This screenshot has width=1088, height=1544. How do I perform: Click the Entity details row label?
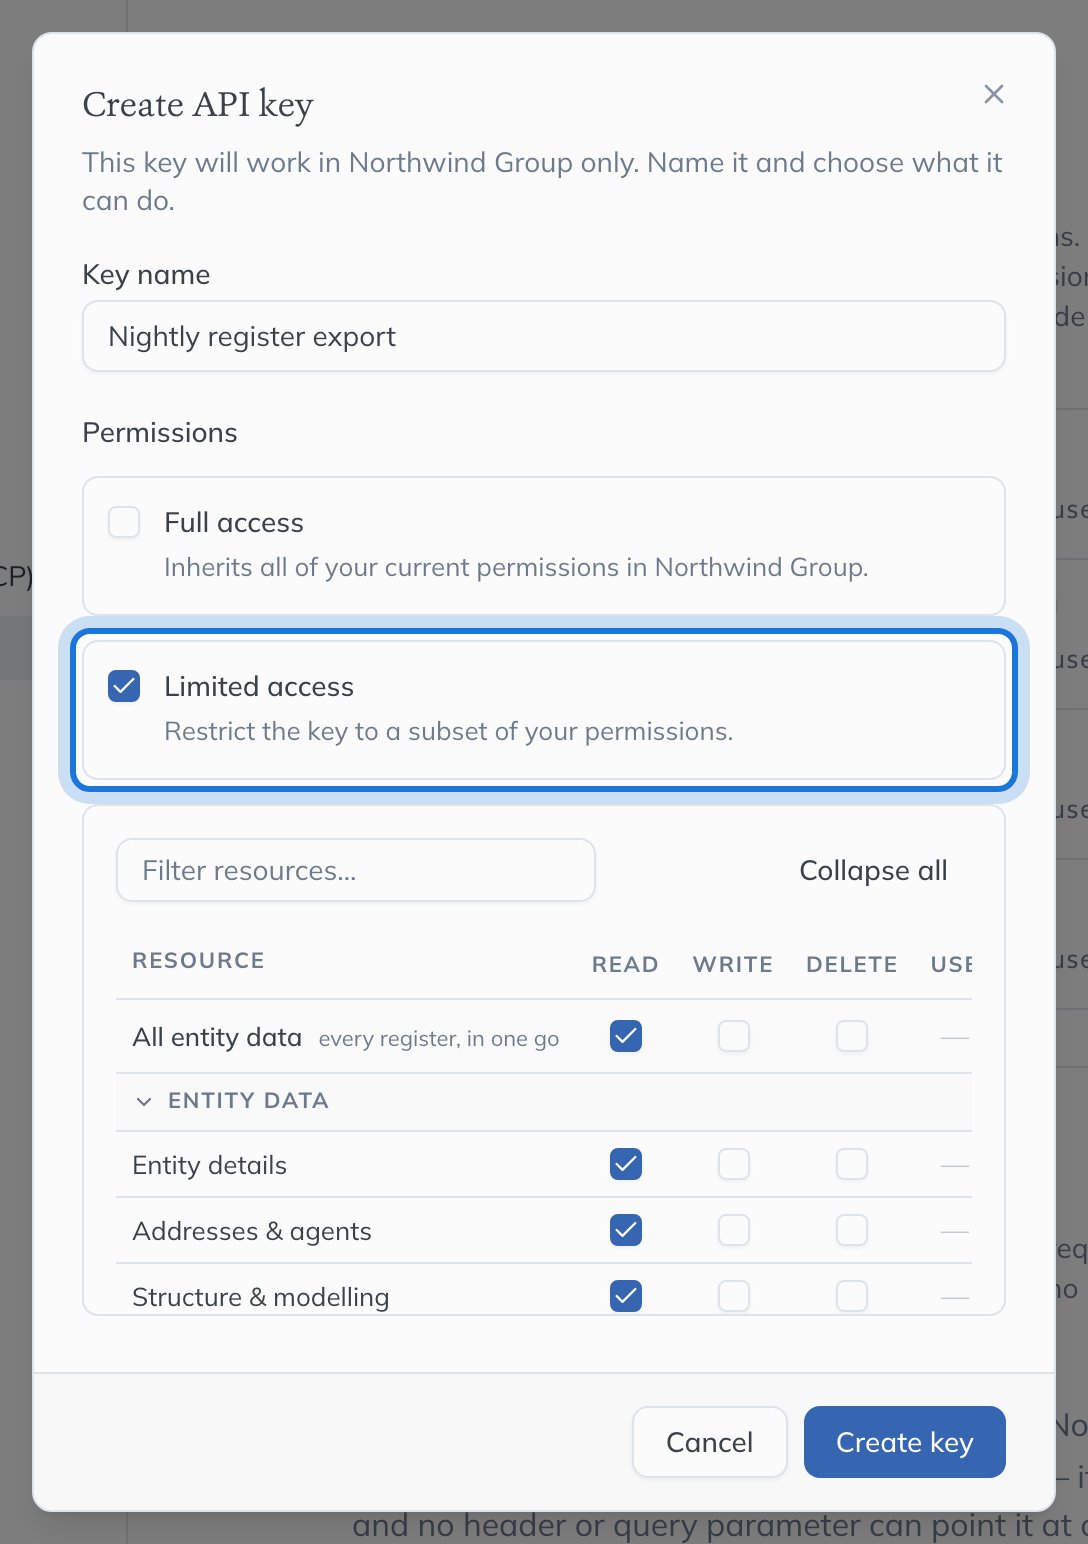point(210,1165)
